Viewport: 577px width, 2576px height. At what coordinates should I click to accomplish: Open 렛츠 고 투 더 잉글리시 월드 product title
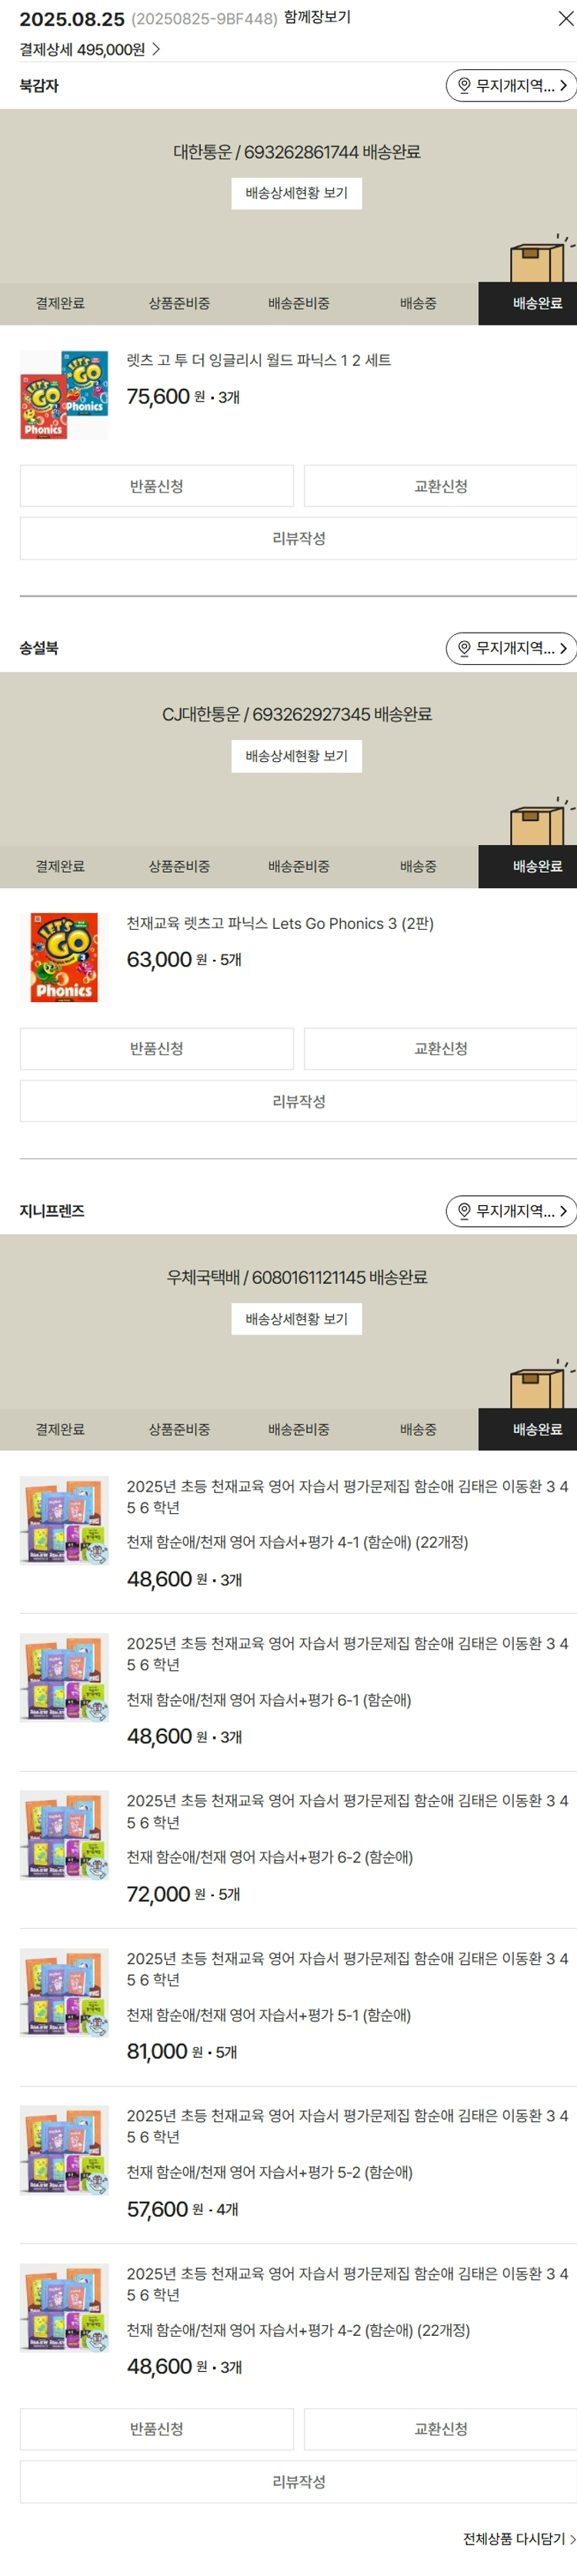(258, 360)
